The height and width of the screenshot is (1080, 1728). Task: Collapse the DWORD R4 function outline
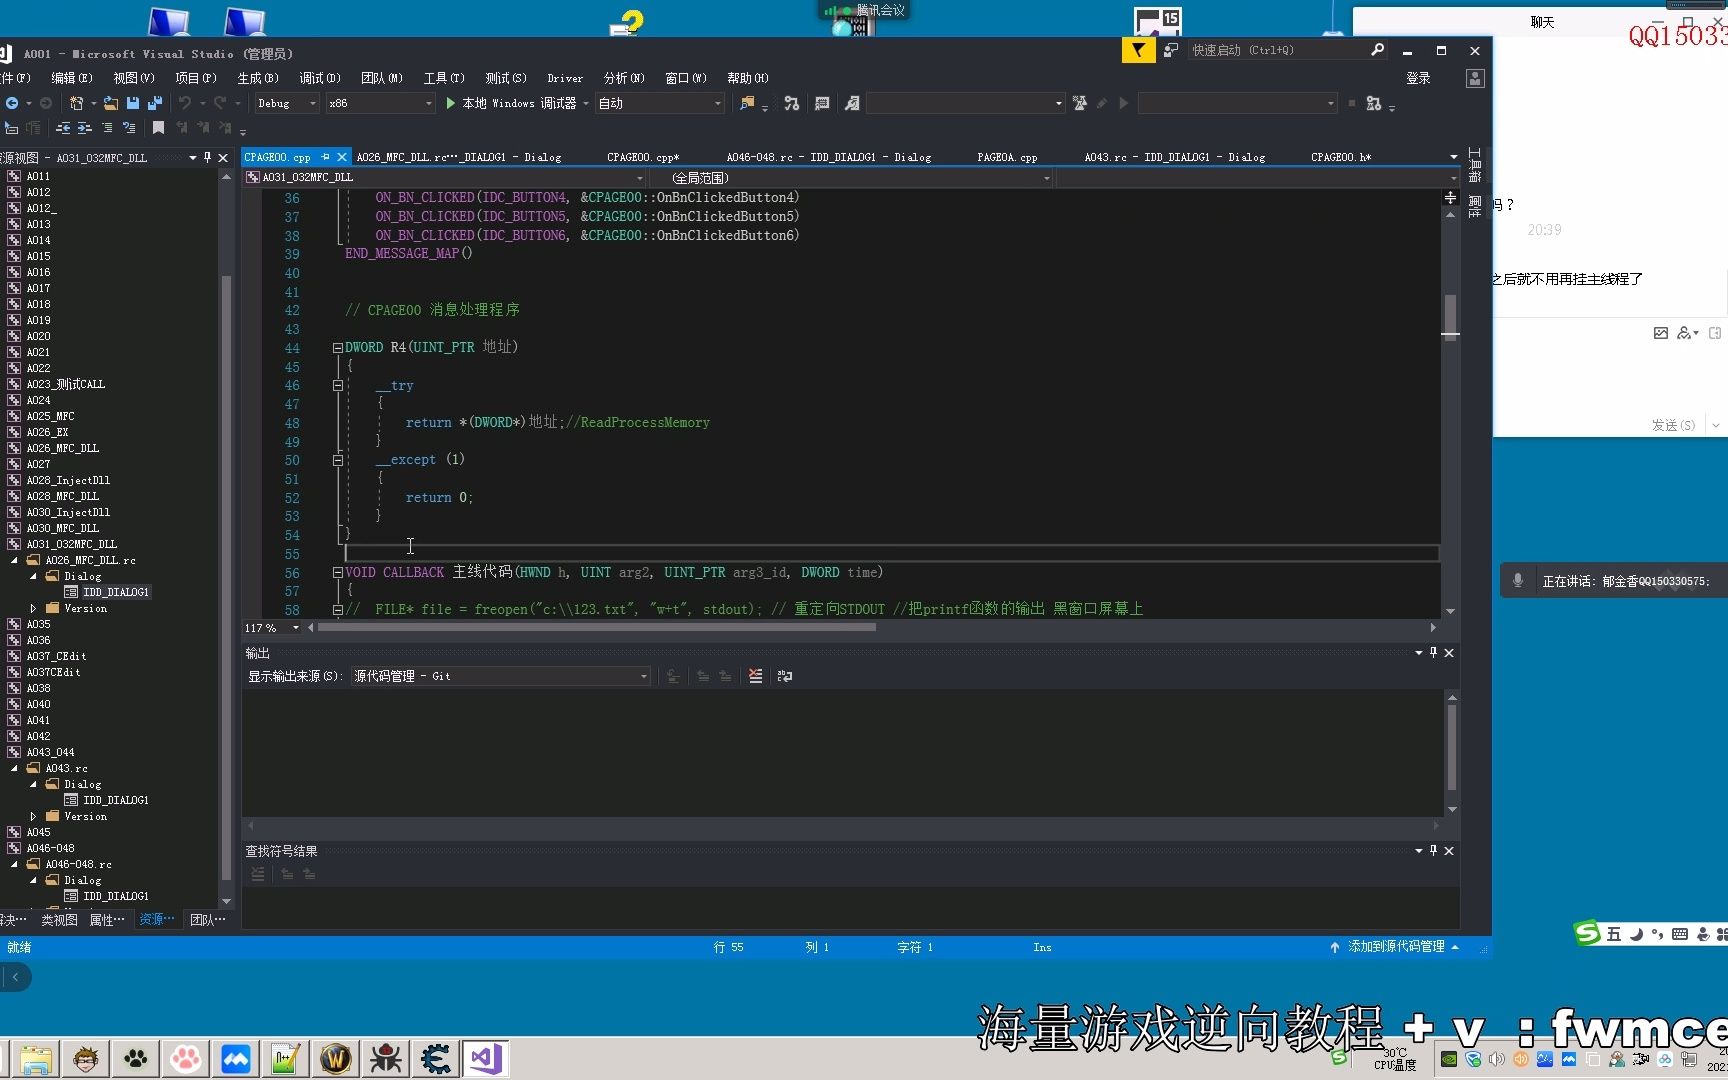point(338,348)
